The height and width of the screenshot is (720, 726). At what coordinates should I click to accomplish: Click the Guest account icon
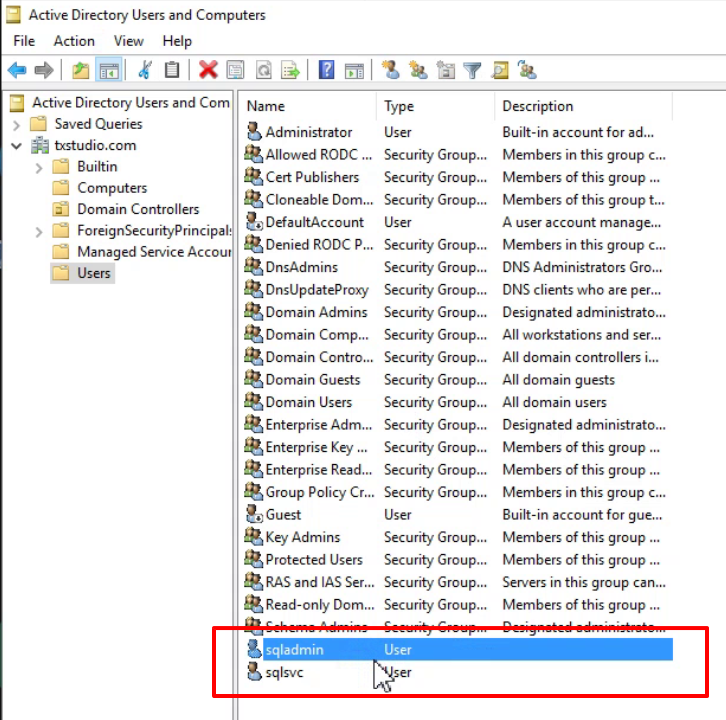[x=254, y=514]
